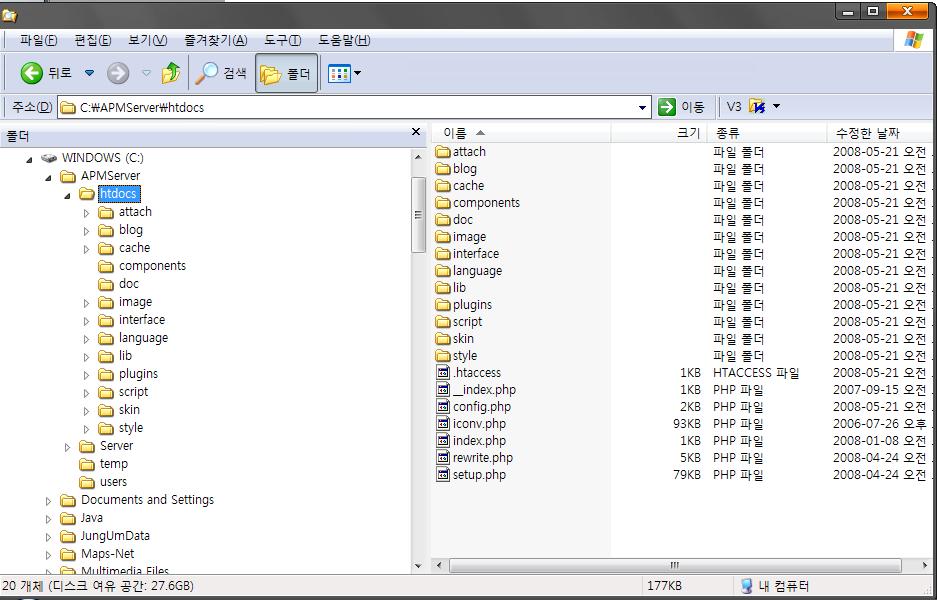Viewport: 937px width, 600px height.
Task: Expand the attach folder in tree
Action: pyautogui.click(x=86, y=213)
